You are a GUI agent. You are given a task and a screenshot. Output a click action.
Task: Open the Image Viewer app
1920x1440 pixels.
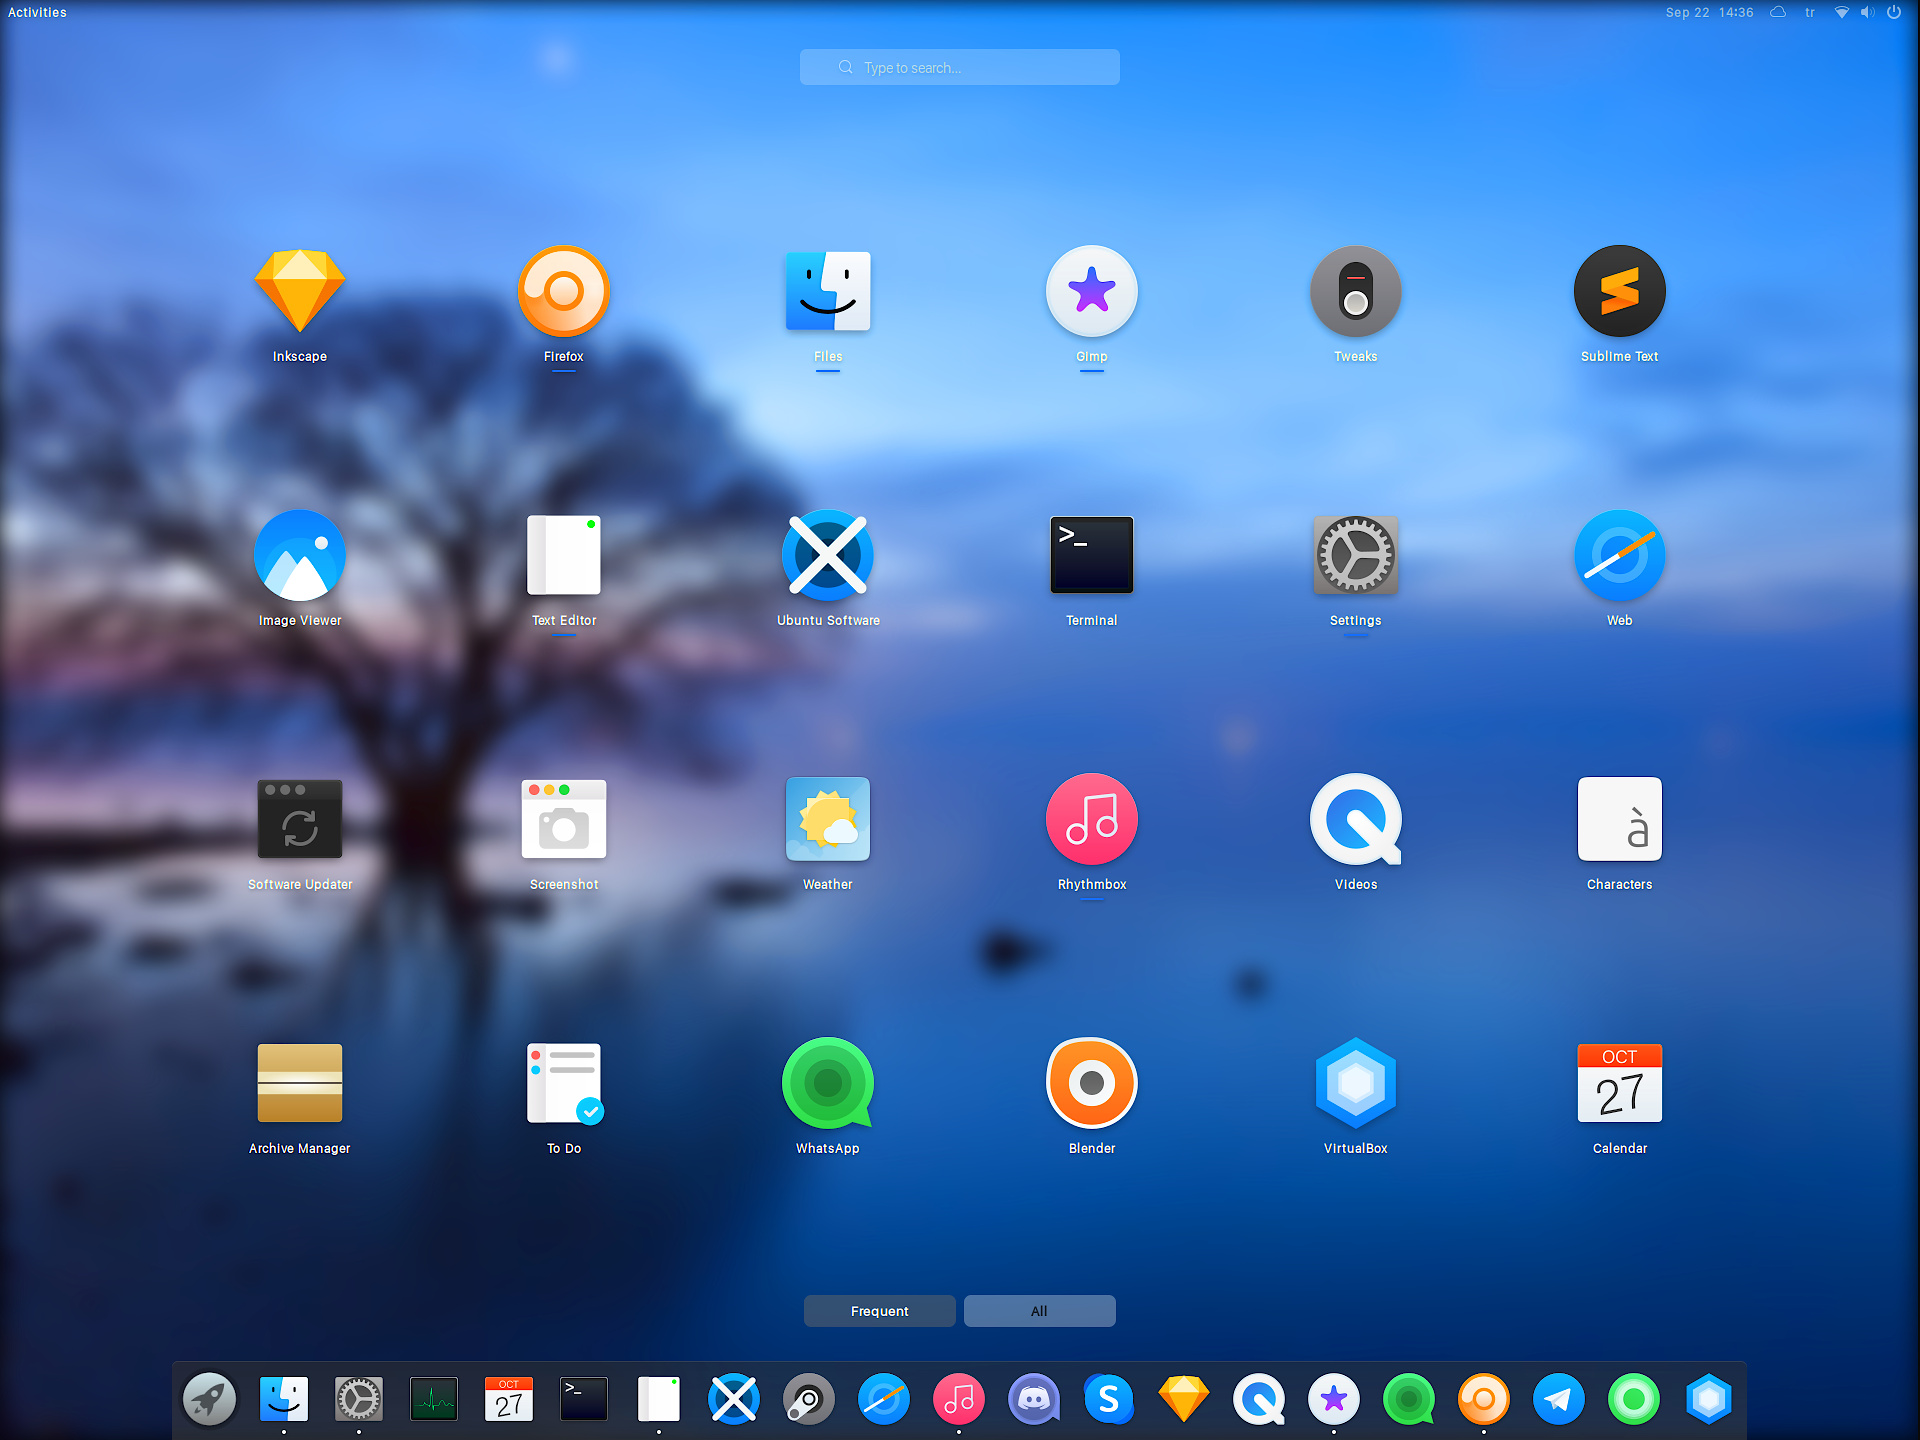click(300, 555)
